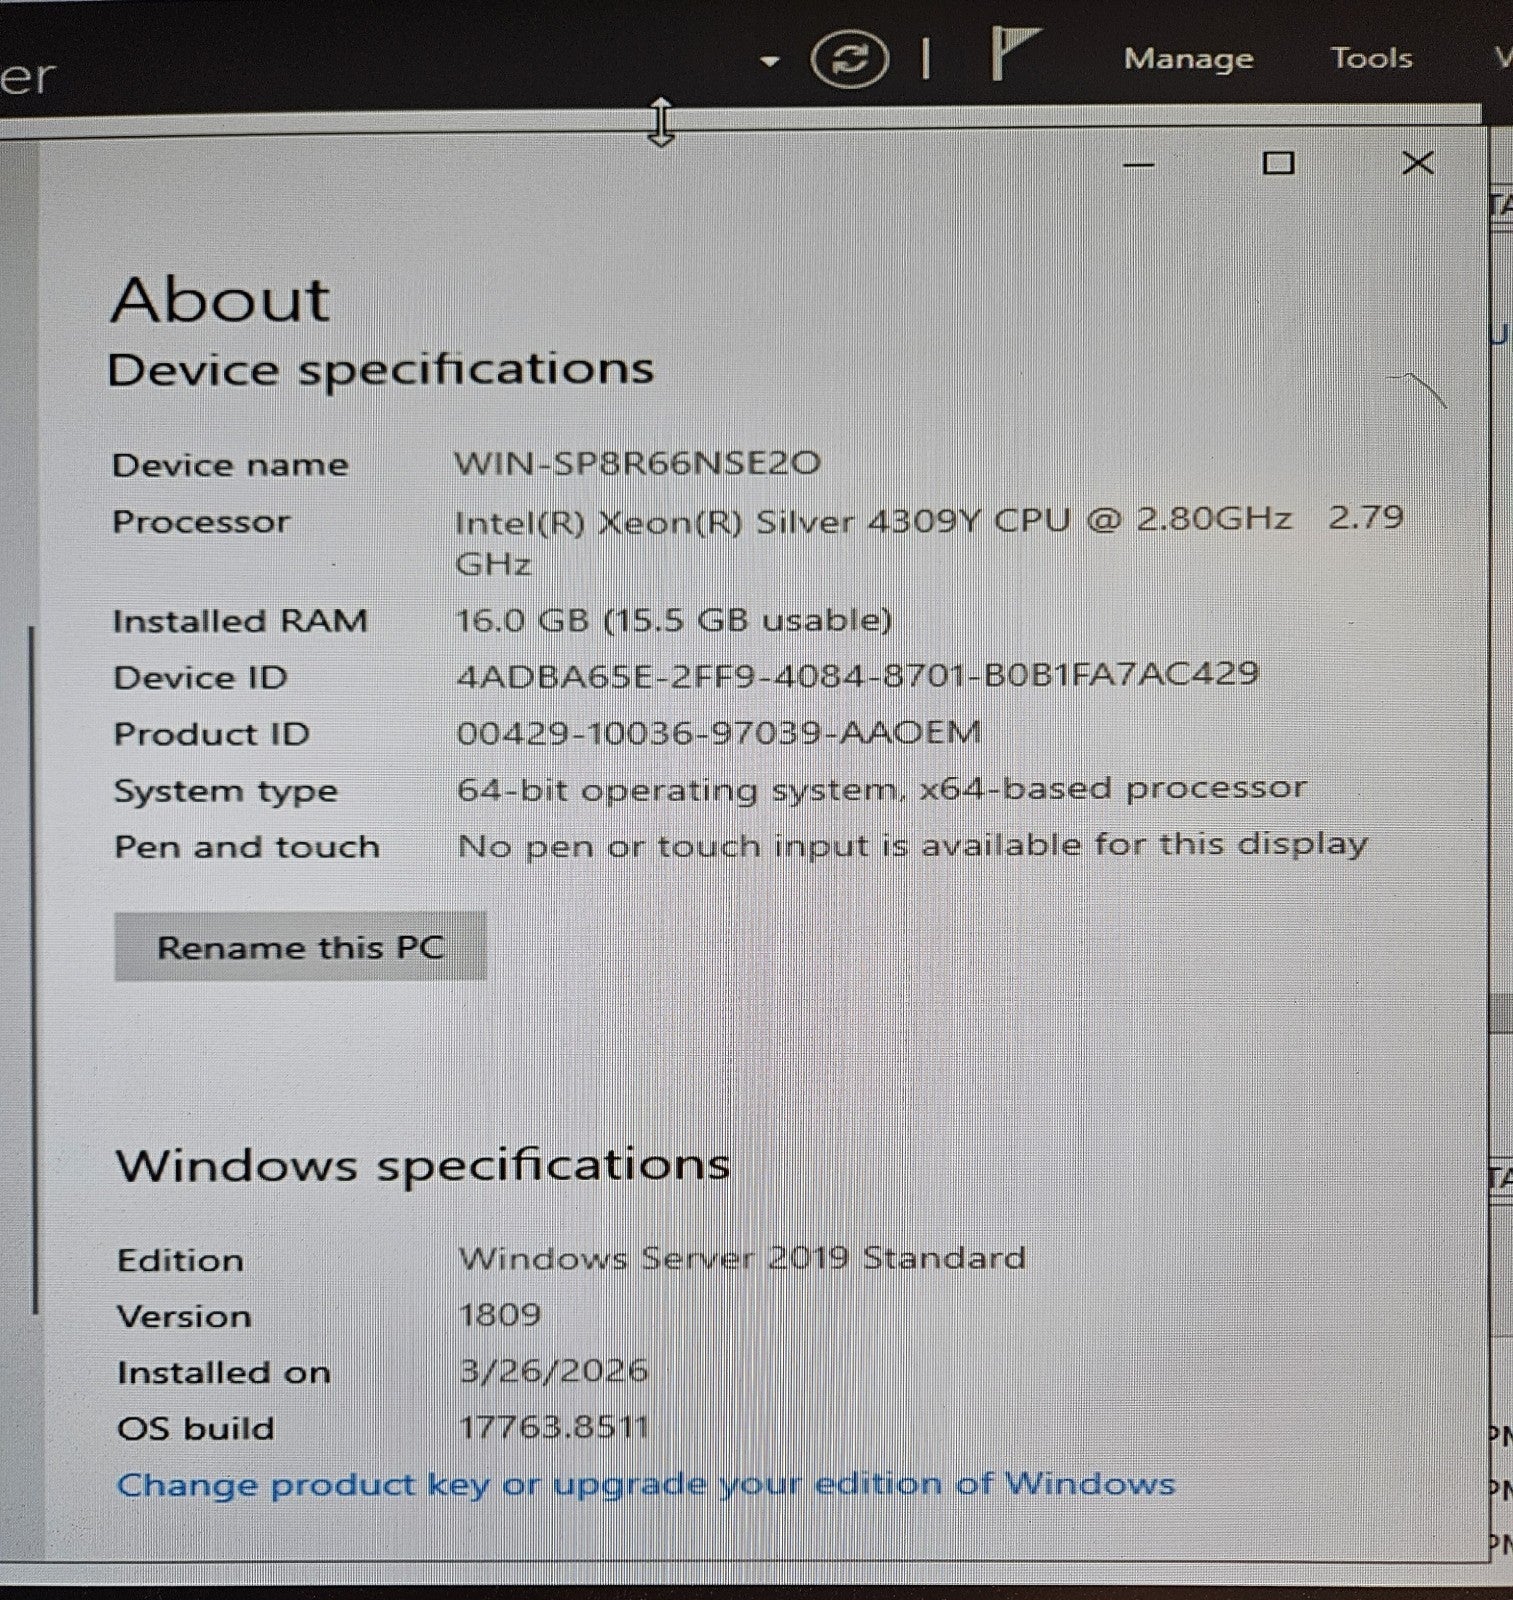Select OS build value 17763.8511
Image resolution: width=1513 pixels, height=1600 pixels.
[x=554, y=1426]
